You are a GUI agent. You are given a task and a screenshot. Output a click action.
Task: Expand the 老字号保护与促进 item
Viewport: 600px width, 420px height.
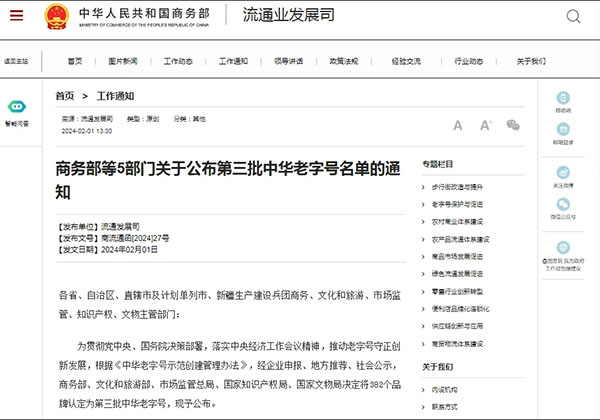[x=460, y=204]
